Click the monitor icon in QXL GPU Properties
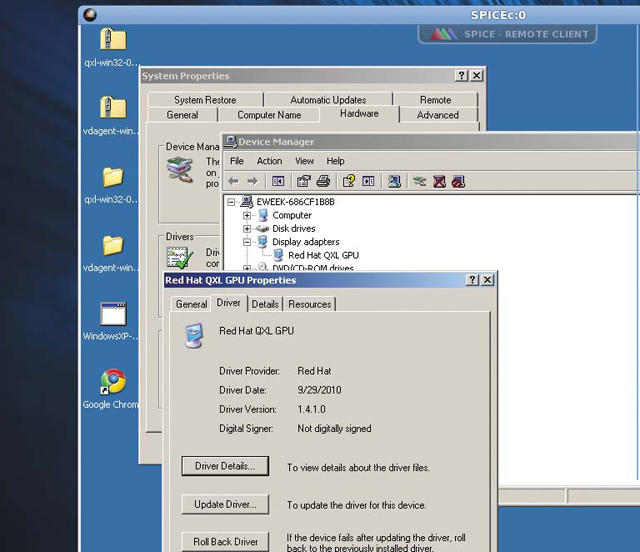 [x=194, y=336]
